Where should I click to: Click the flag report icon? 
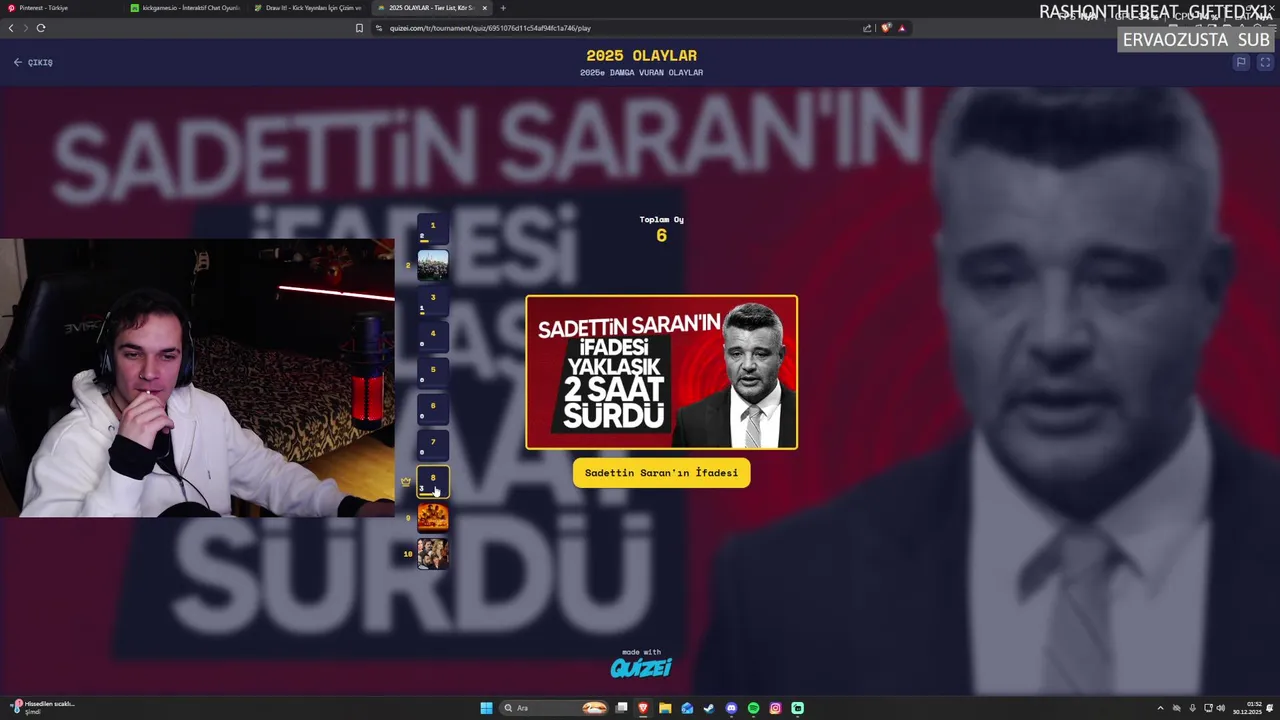(x=1241, y=62)
